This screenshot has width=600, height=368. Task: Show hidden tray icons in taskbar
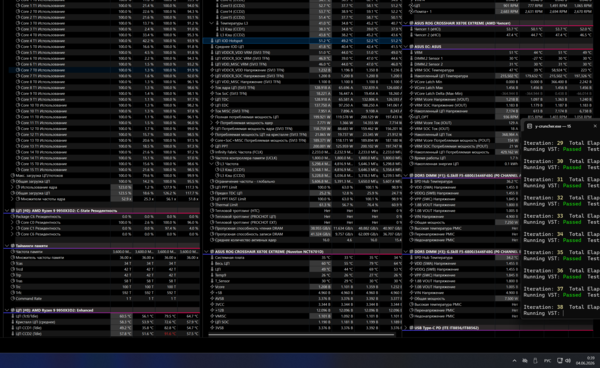click(514, 361)
